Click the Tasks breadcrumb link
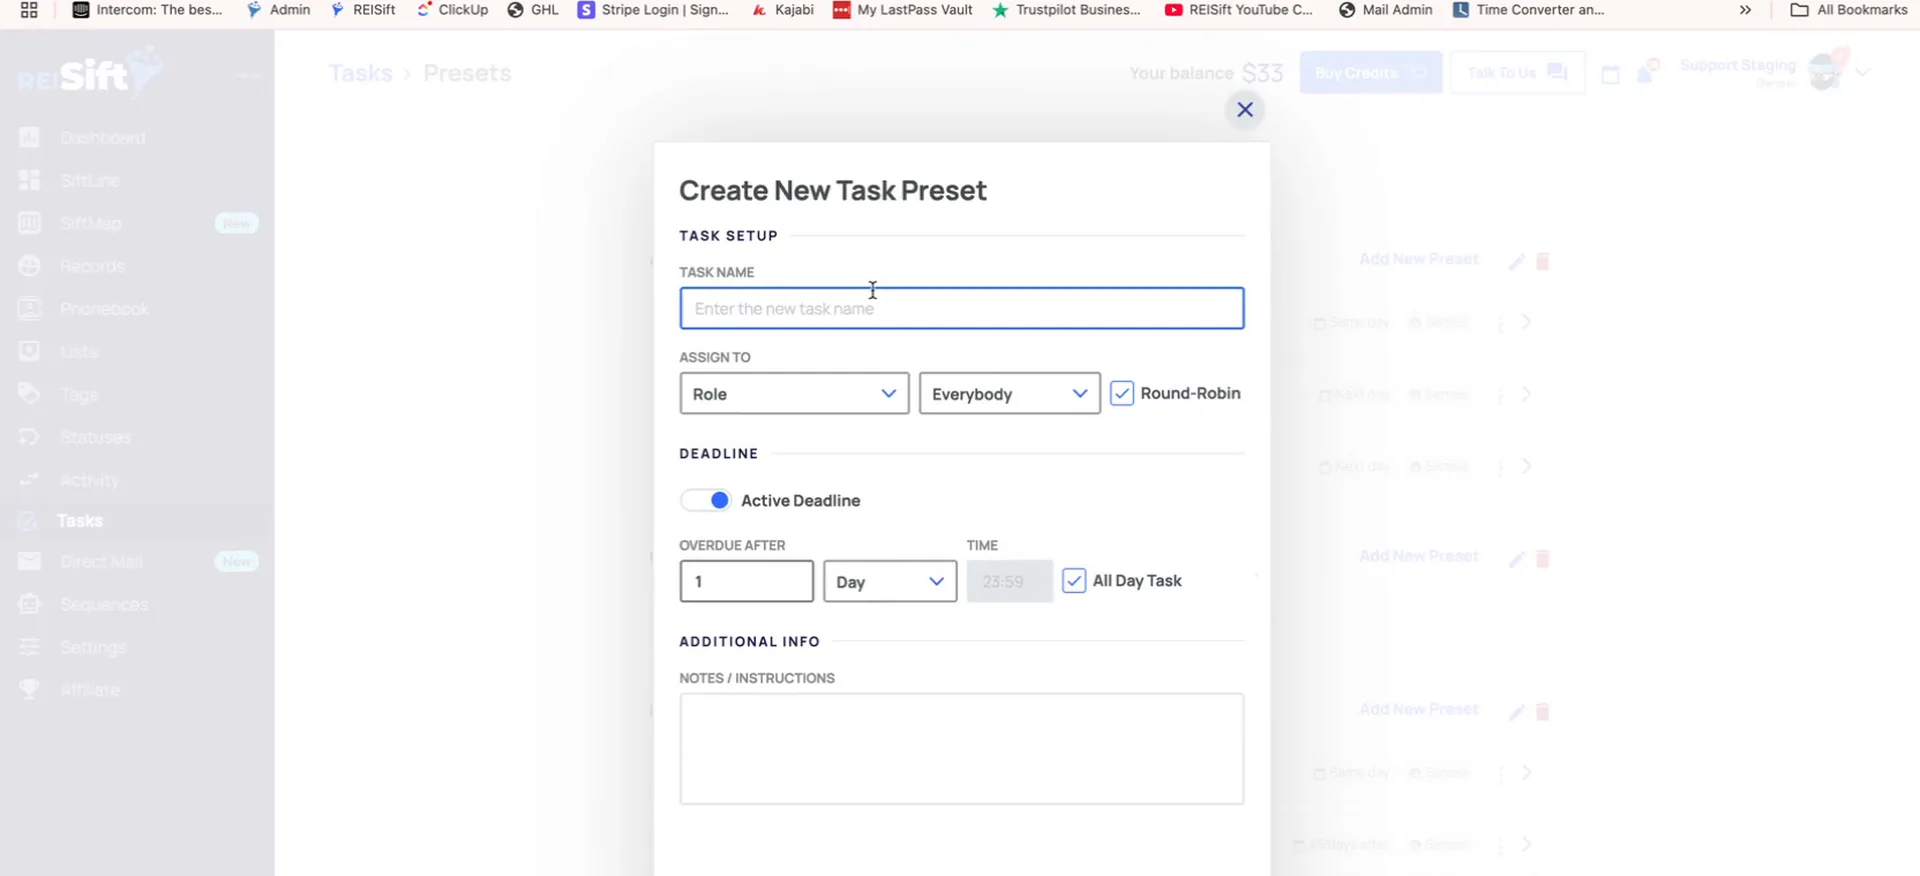This screenshot has height=876, width=1920. pos(360,73)
